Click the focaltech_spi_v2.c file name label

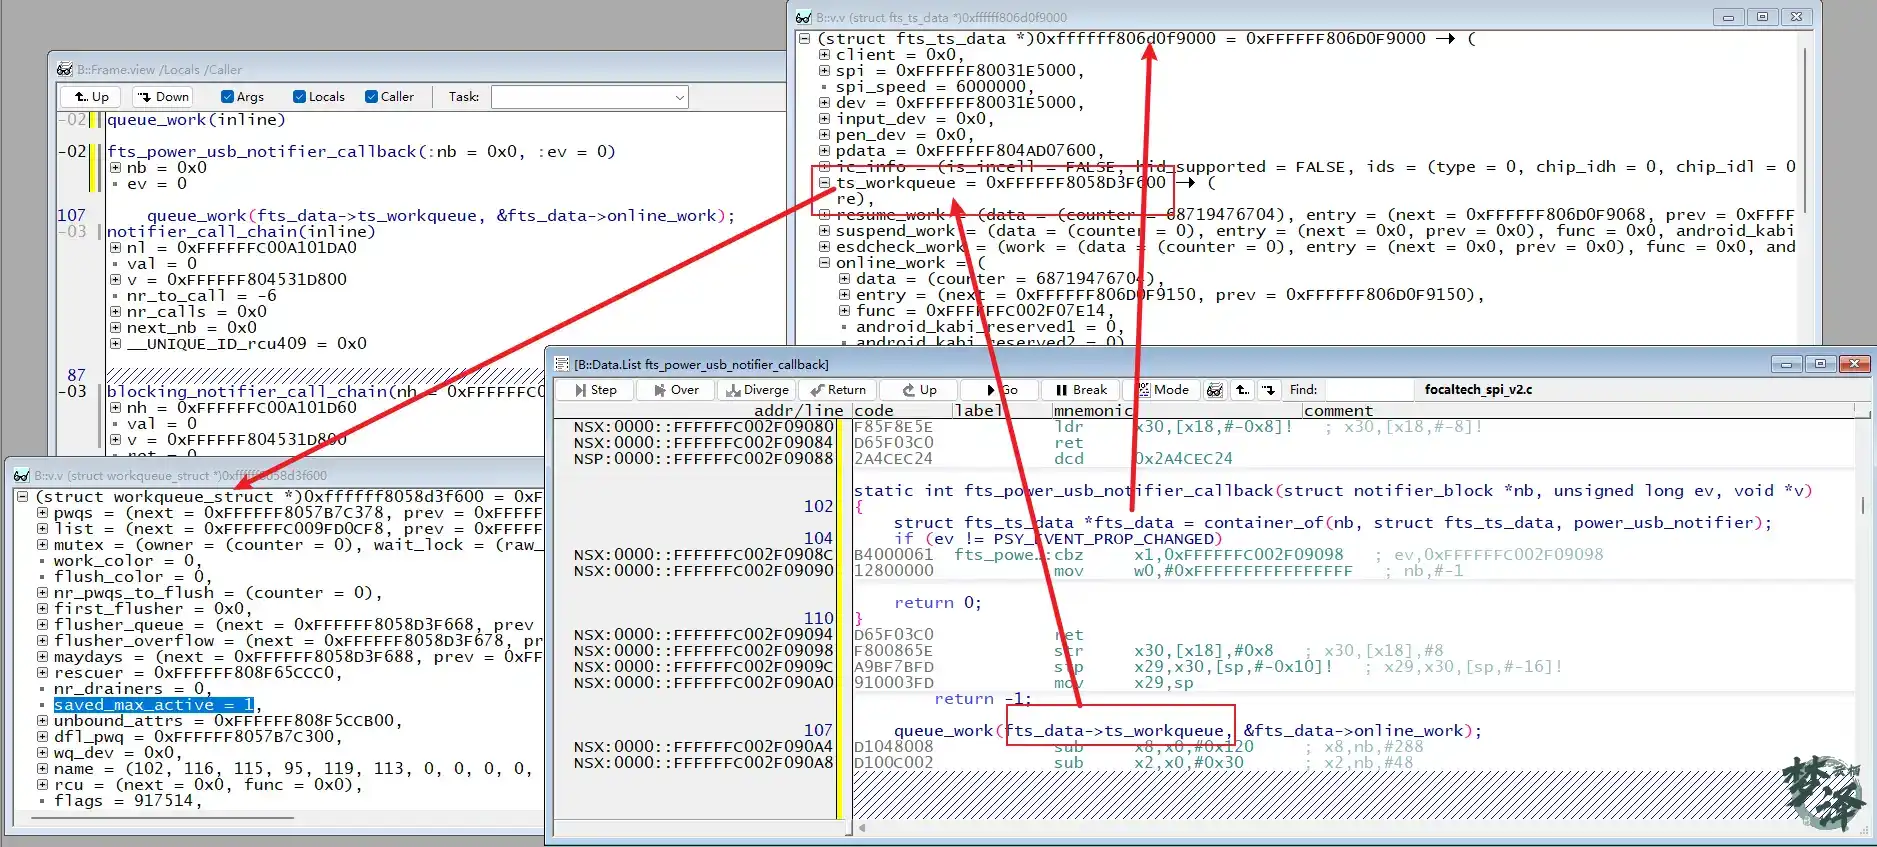point(1478,390)
